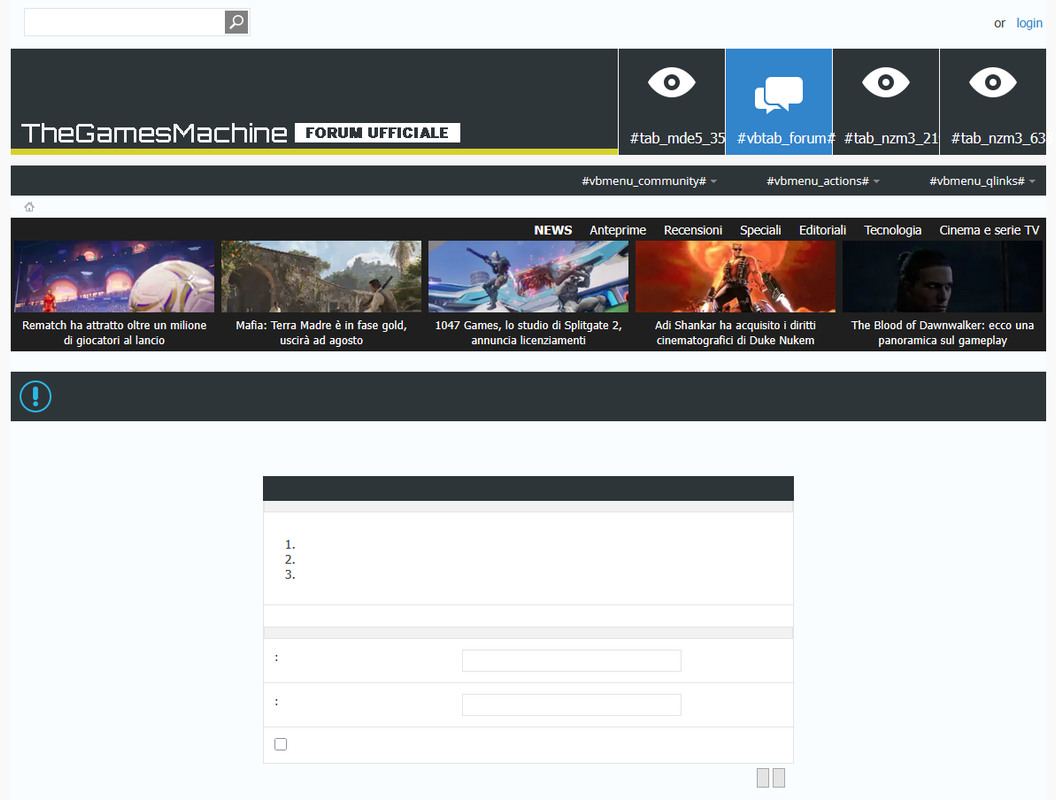Viewport: 1056px width, 800px height.
Task: Select the #vbtab_forum# chat tab
Action: pyautogui.click(x=779, y=102)
